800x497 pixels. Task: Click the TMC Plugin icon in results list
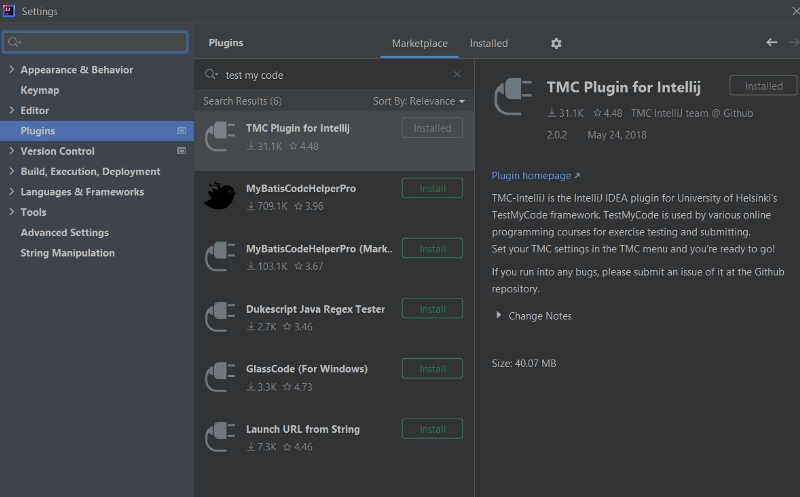click(220, 136)
